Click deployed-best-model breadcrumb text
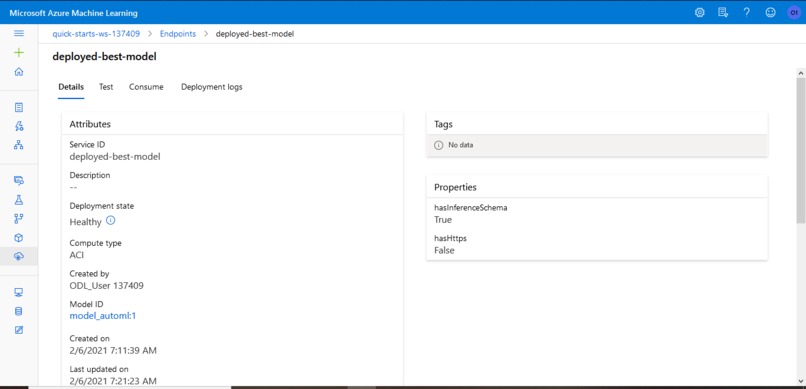 (x=255, y=34)
